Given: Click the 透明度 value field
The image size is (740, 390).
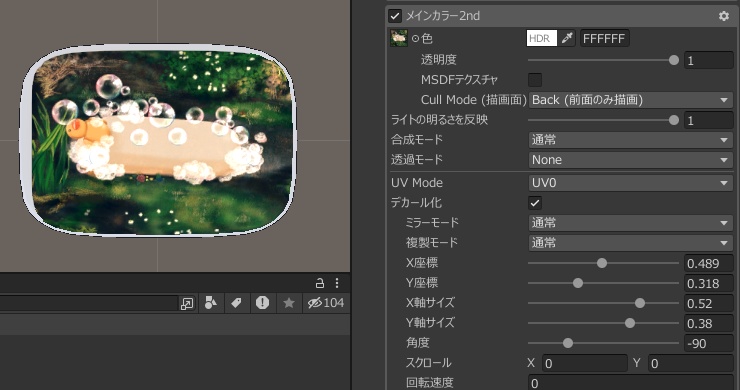Looking at the screenshot, I should [x=709, y=60].
